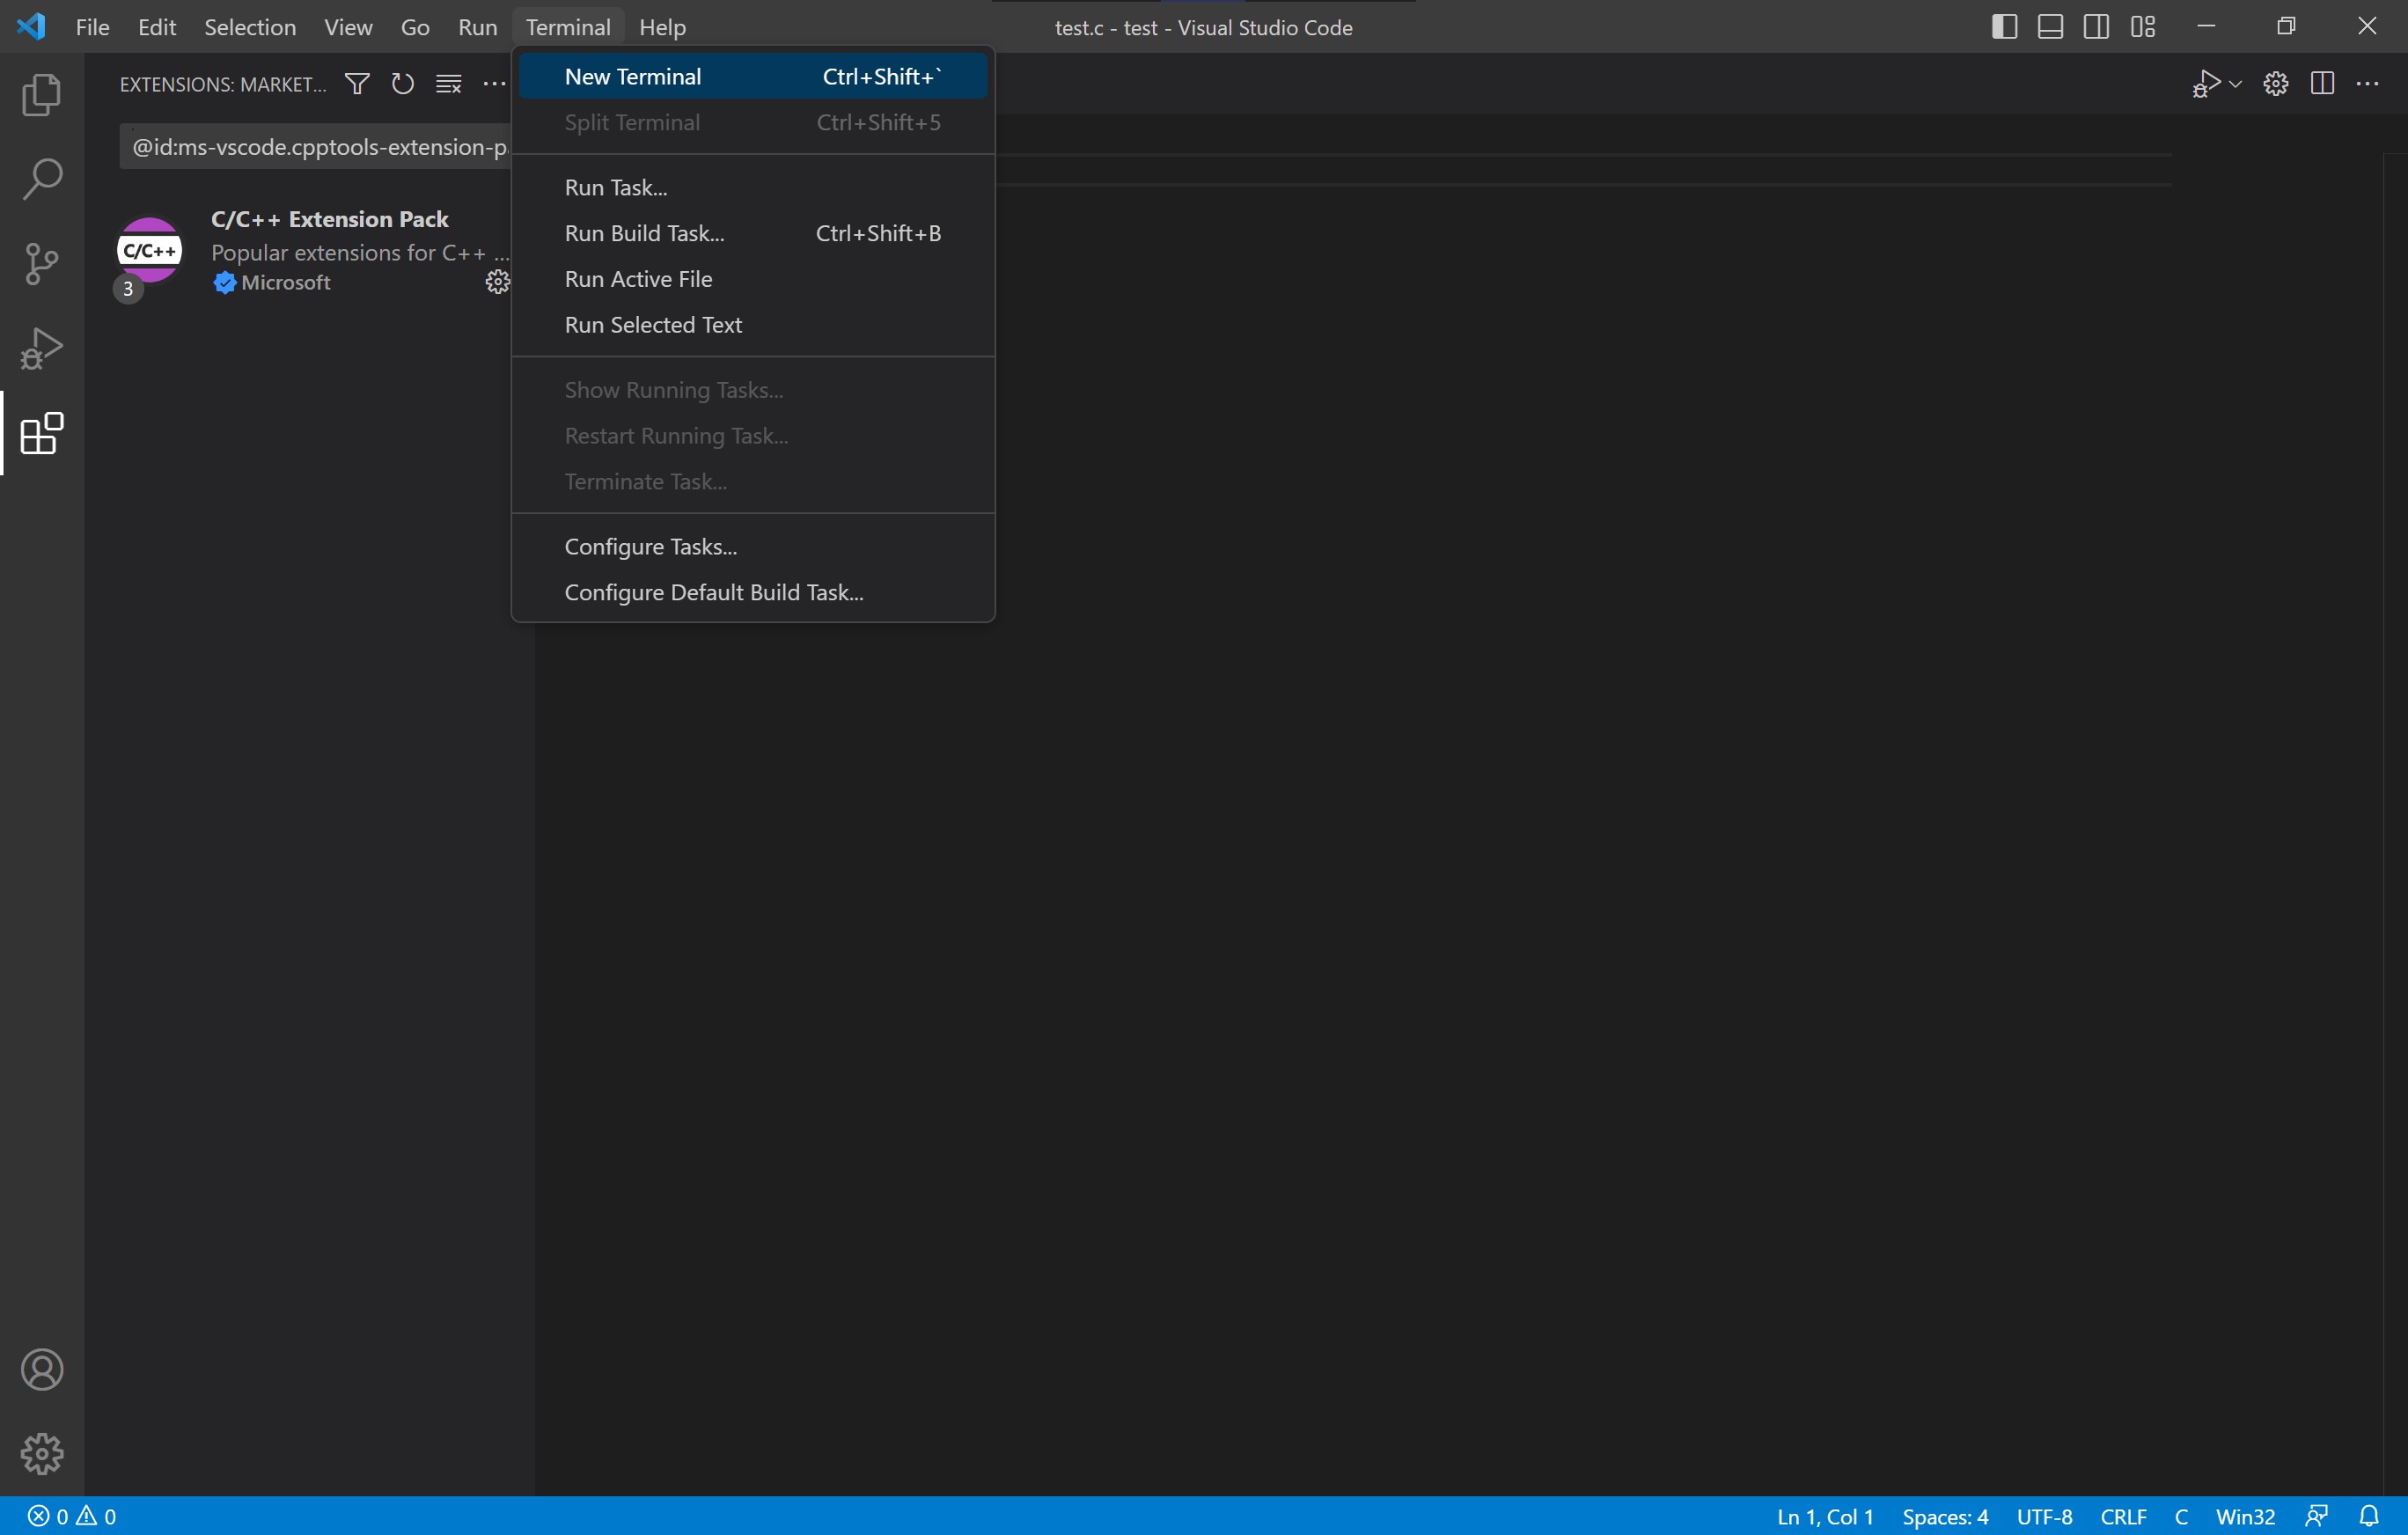2408x1535 pixels.
Task: Click the VS Code logo in the title bar
Action: (x=31, y=26)
